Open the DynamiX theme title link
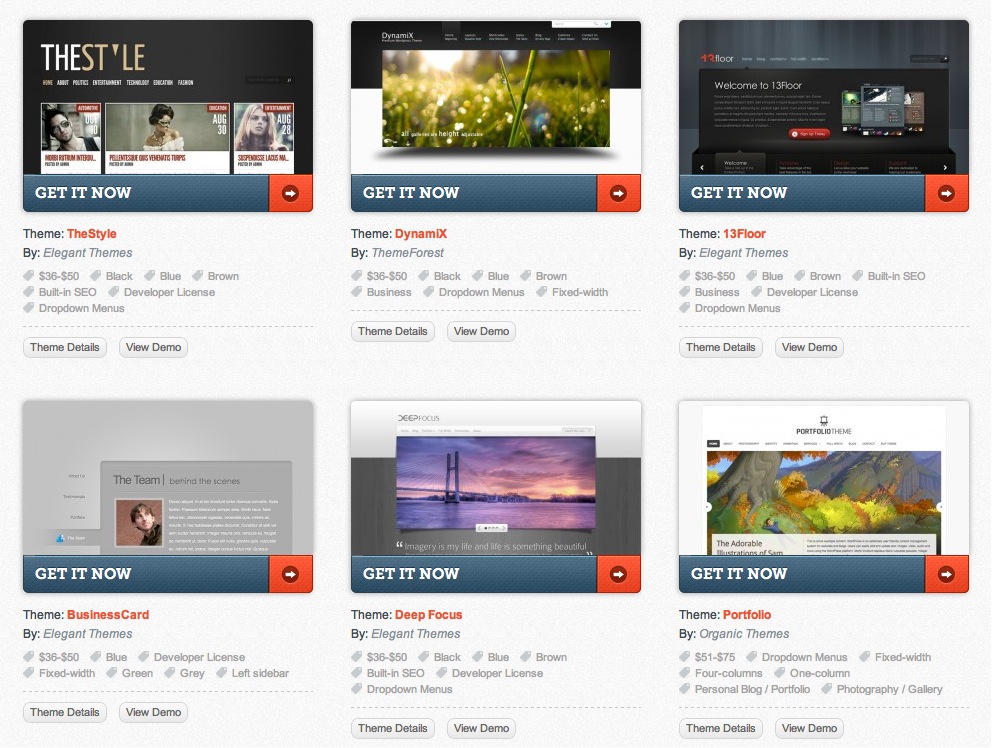Image resolution: width=992 pixels, height=748 pixels. coord(421,234)
